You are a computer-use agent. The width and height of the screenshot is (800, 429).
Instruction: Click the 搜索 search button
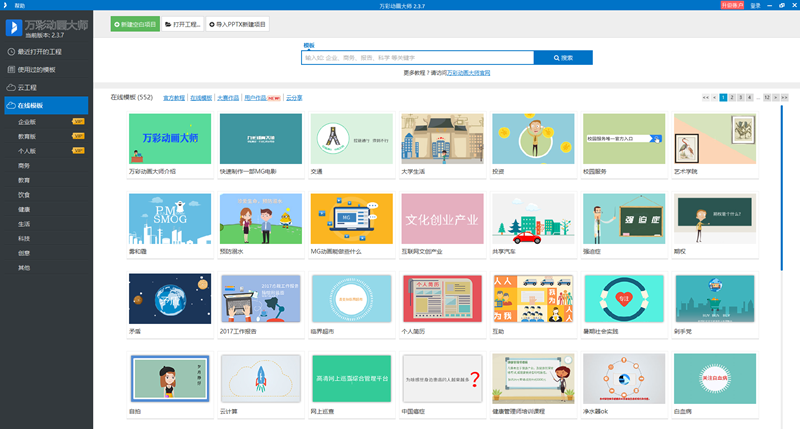562,58
